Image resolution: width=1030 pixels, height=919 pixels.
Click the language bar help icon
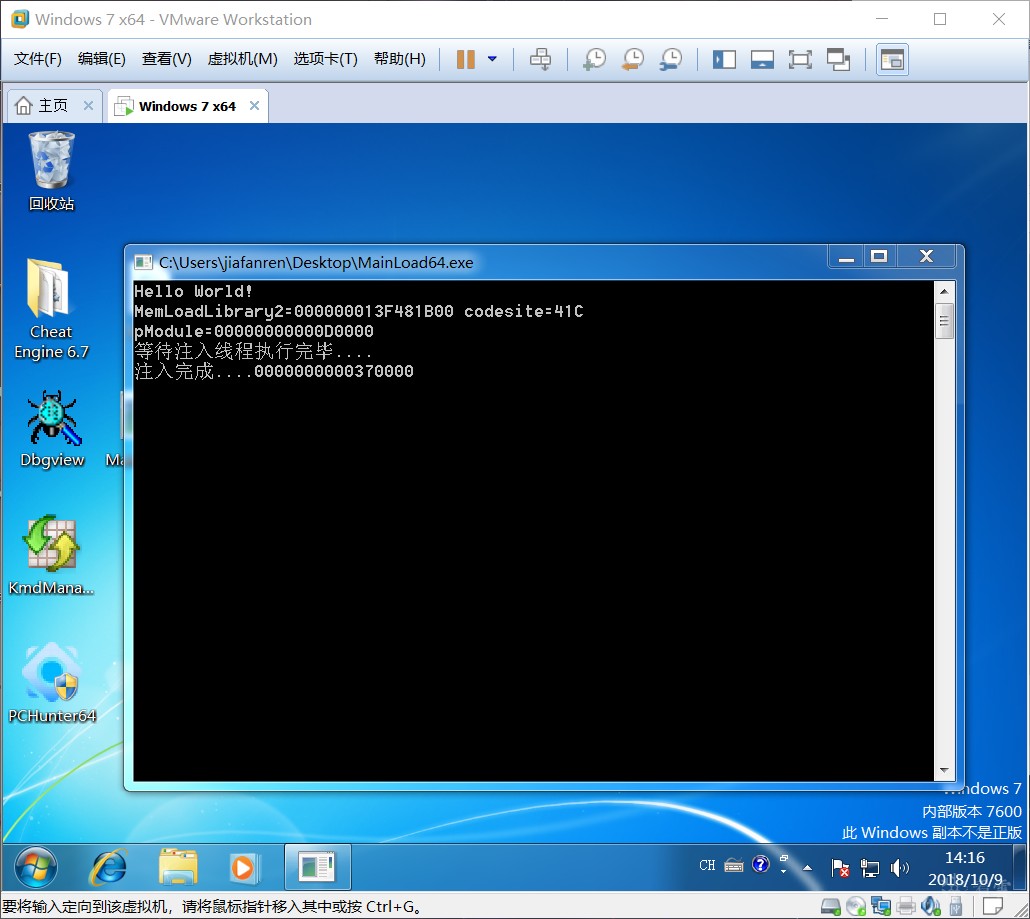761,864
